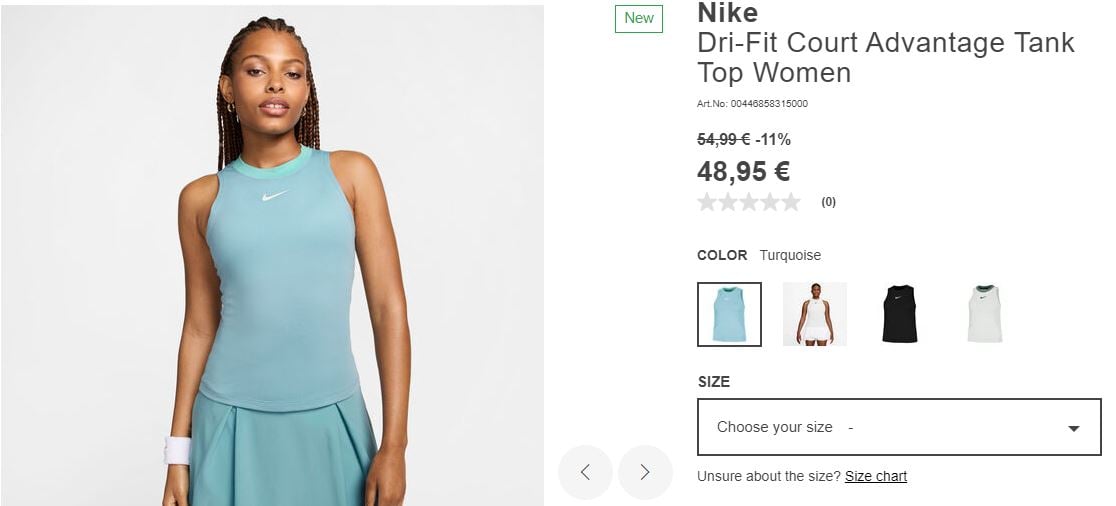Select the Turquoise color swatch

pyautogui.click(x=729, y=314)
